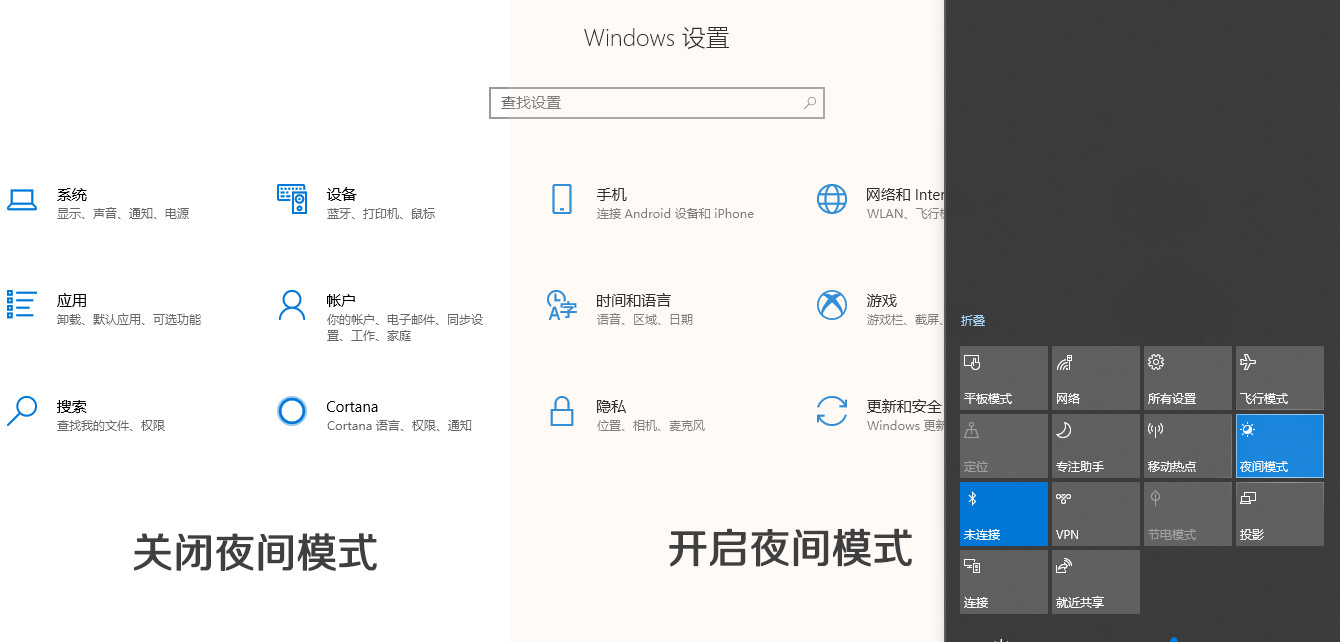Open 手机 phone settings icon
The image size is (1340, 642).
[561, 199]
